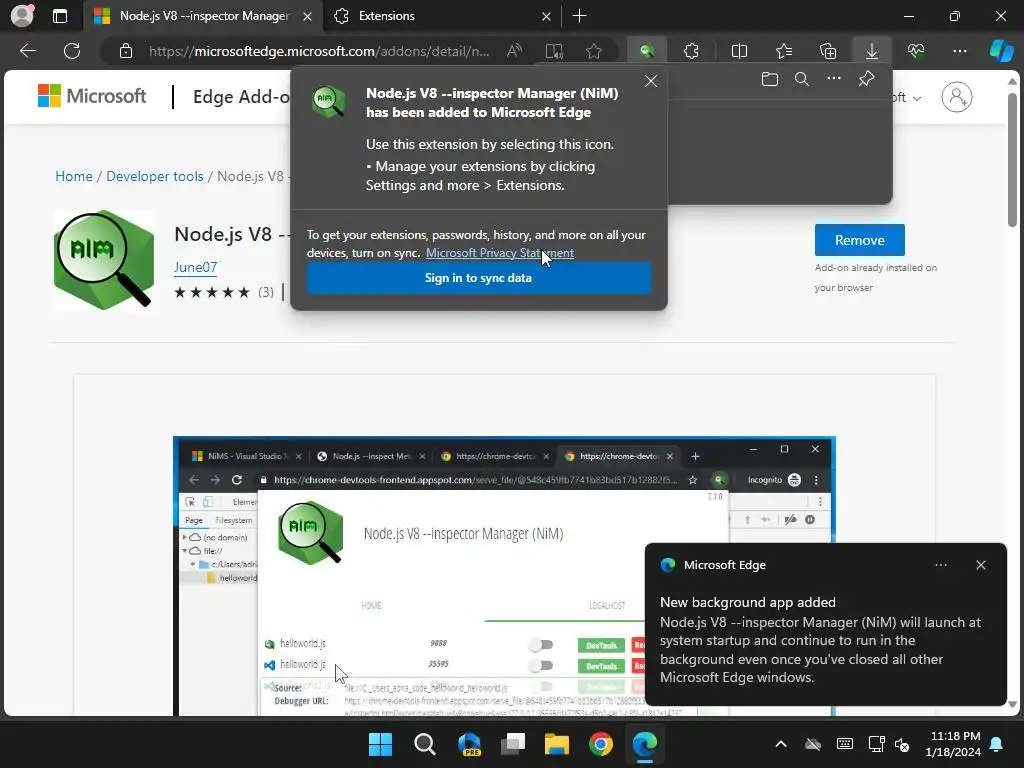
Task: Open notification options ellipsis
Action: coord(940,565)
